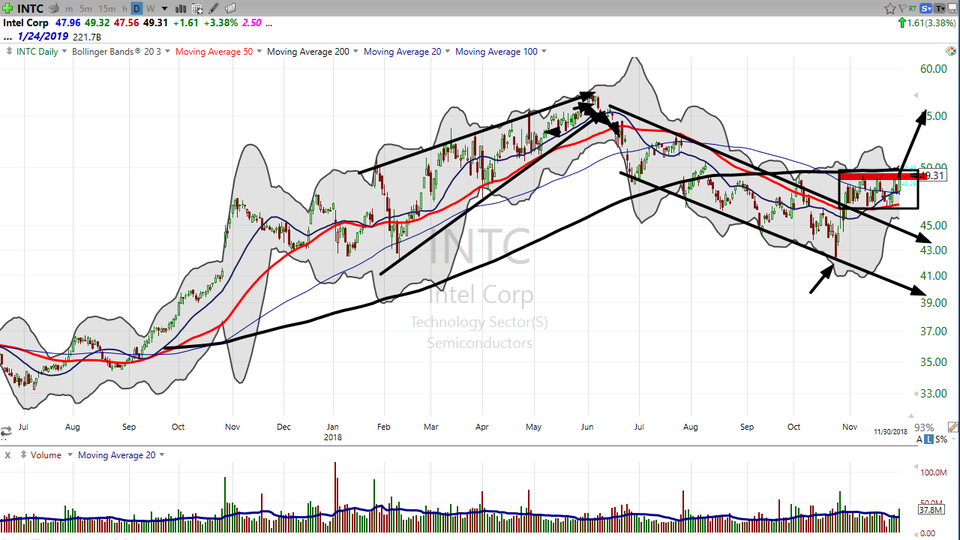
Task: Select the Daily (D) timeframe button
Action: click(x=137, y=9)
